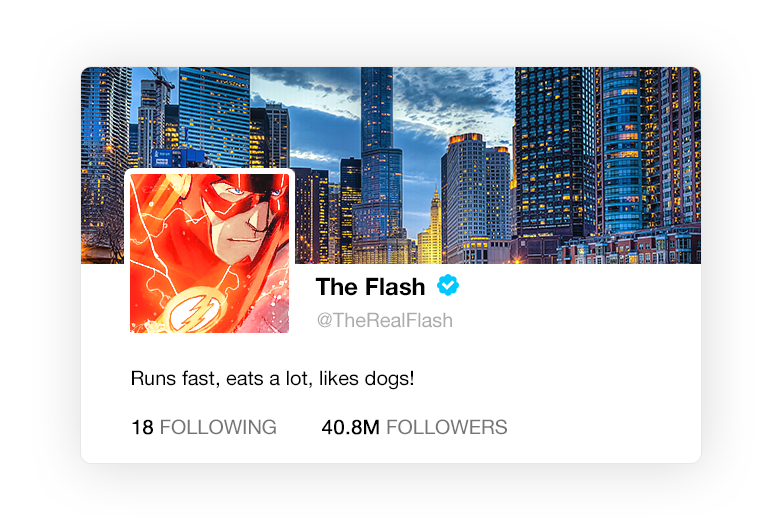Open the FOLLOWERS list label

click(446, 427)
